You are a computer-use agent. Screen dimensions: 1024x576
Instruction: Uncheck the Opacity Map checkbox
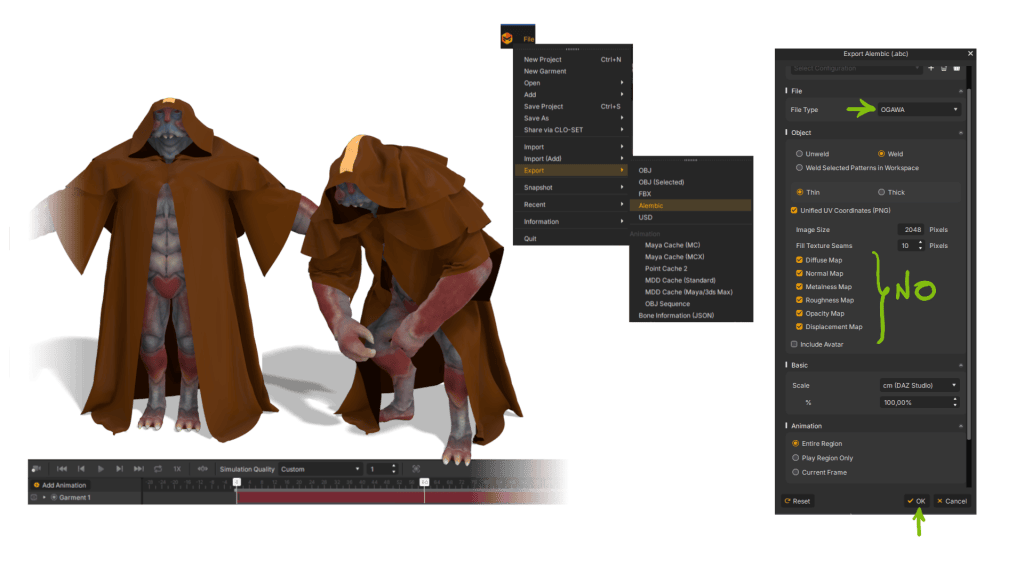tap(799, 313)
